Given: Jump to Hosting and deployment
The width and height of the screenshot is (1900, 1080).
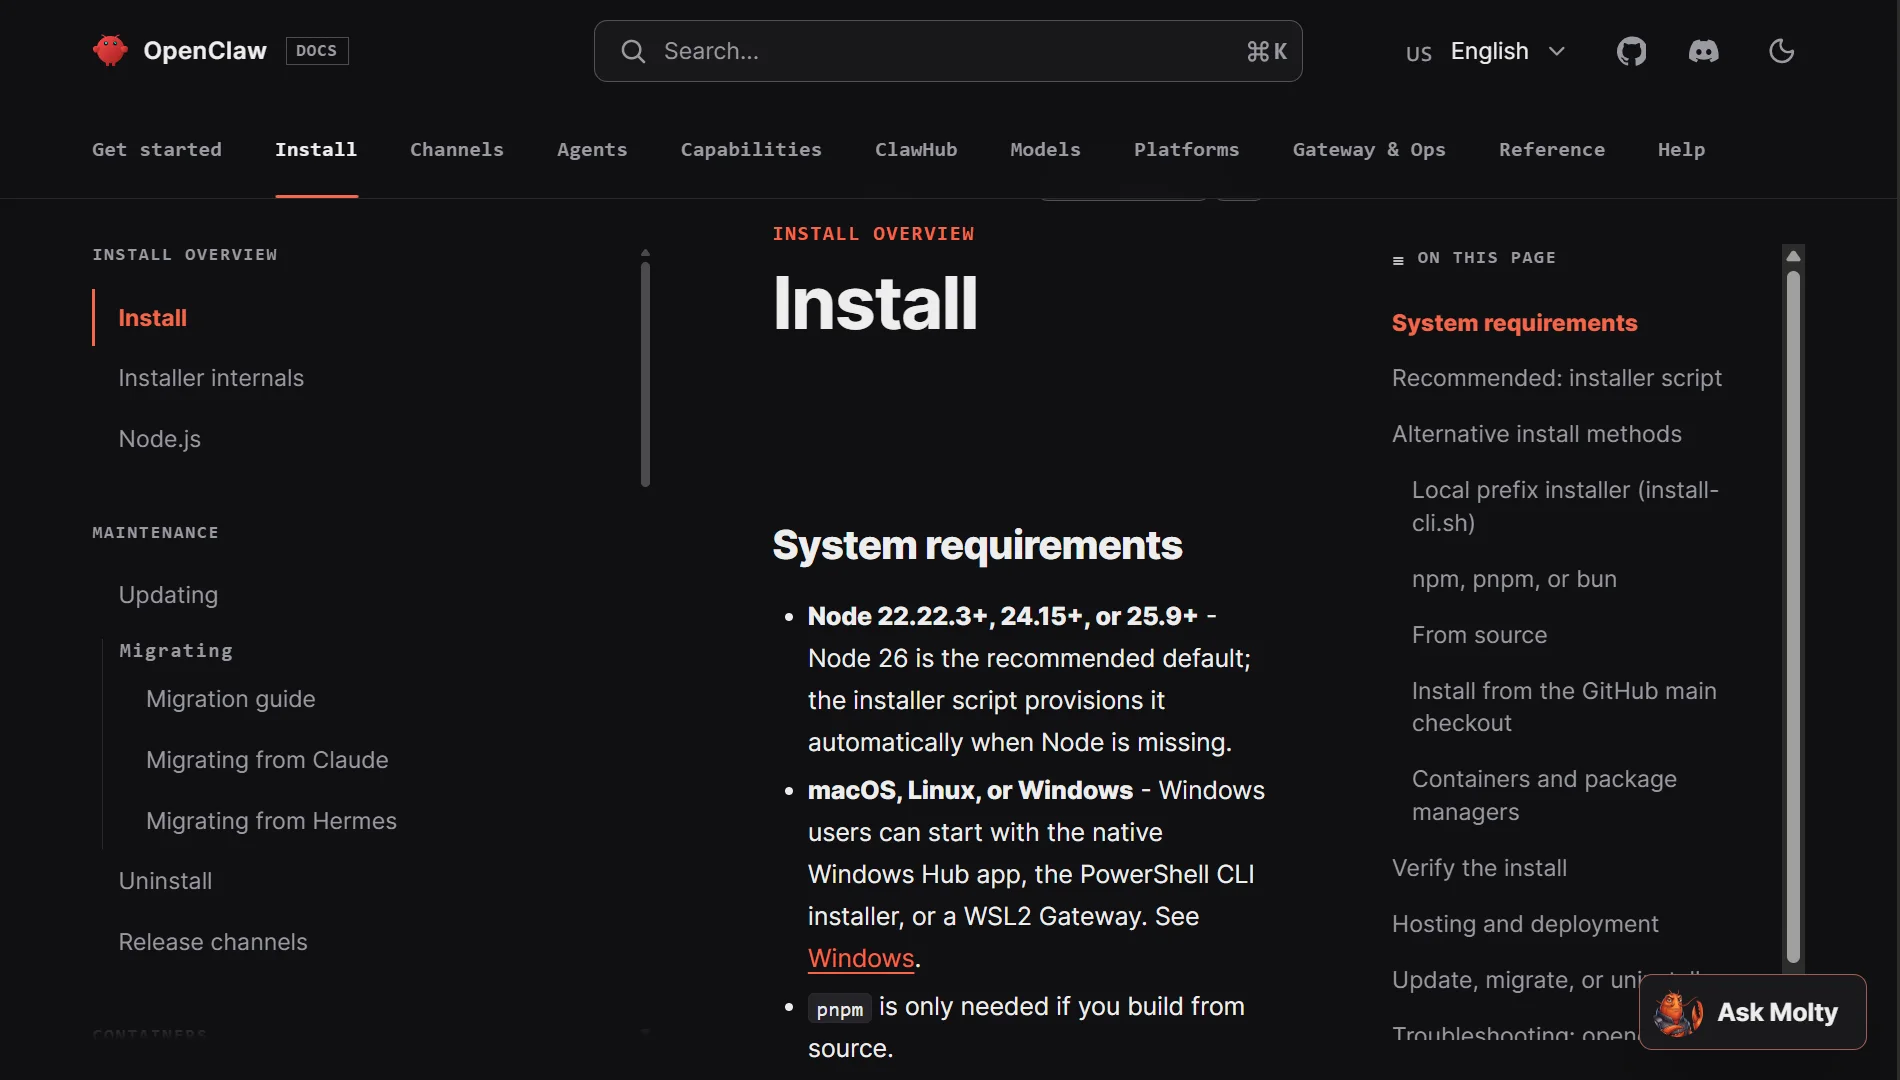Looking at the screenshot, I should click(x=1525, y=924).
